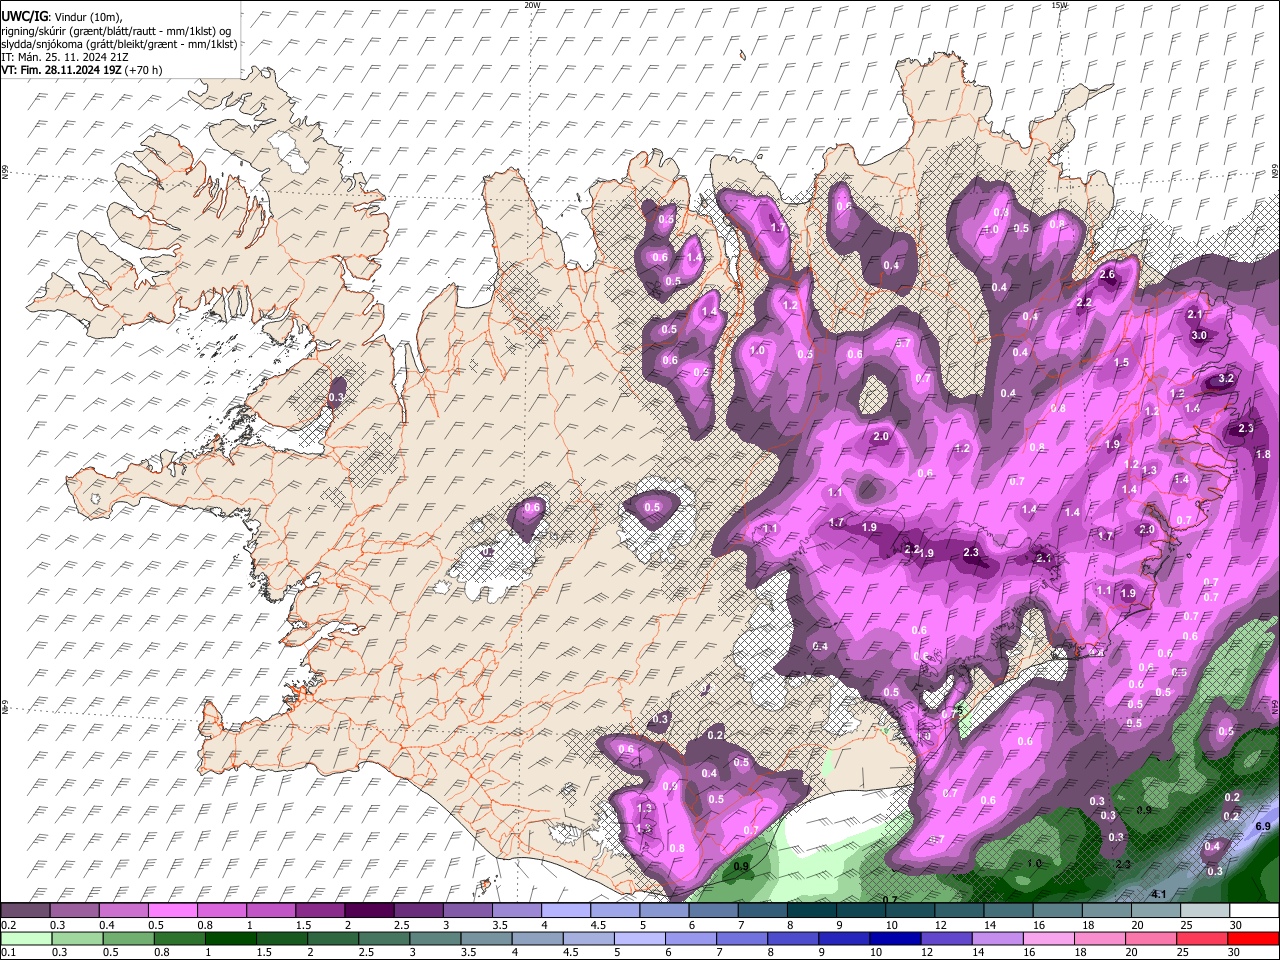
Task: Pick the 12–14 indigo rain legend swatch
Action: [x=947, y=938]
